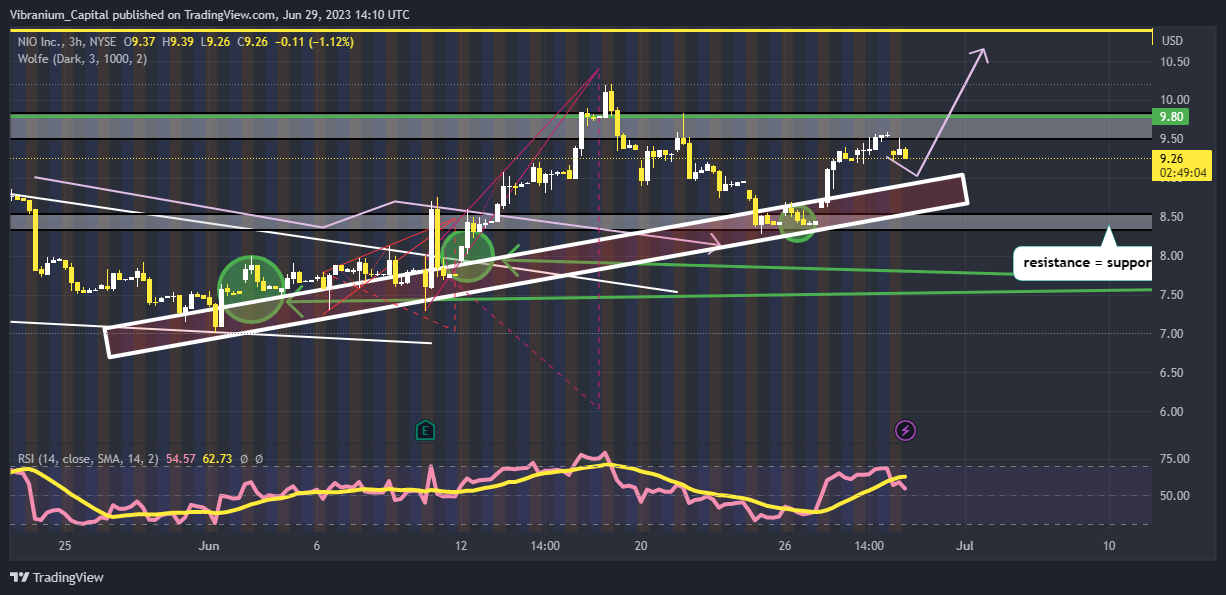Click the 7.50 price axis label

[1173, 295]
